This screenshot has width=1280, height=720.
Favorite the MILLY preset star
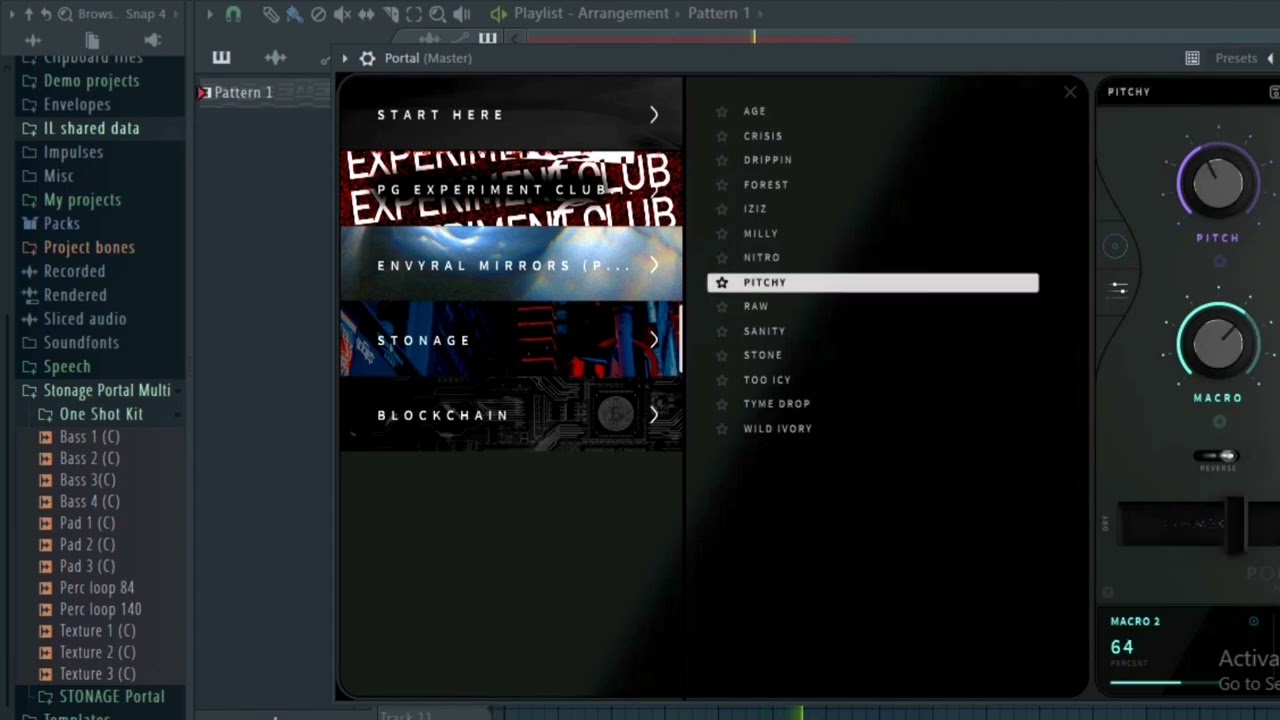tap(722, 233)
